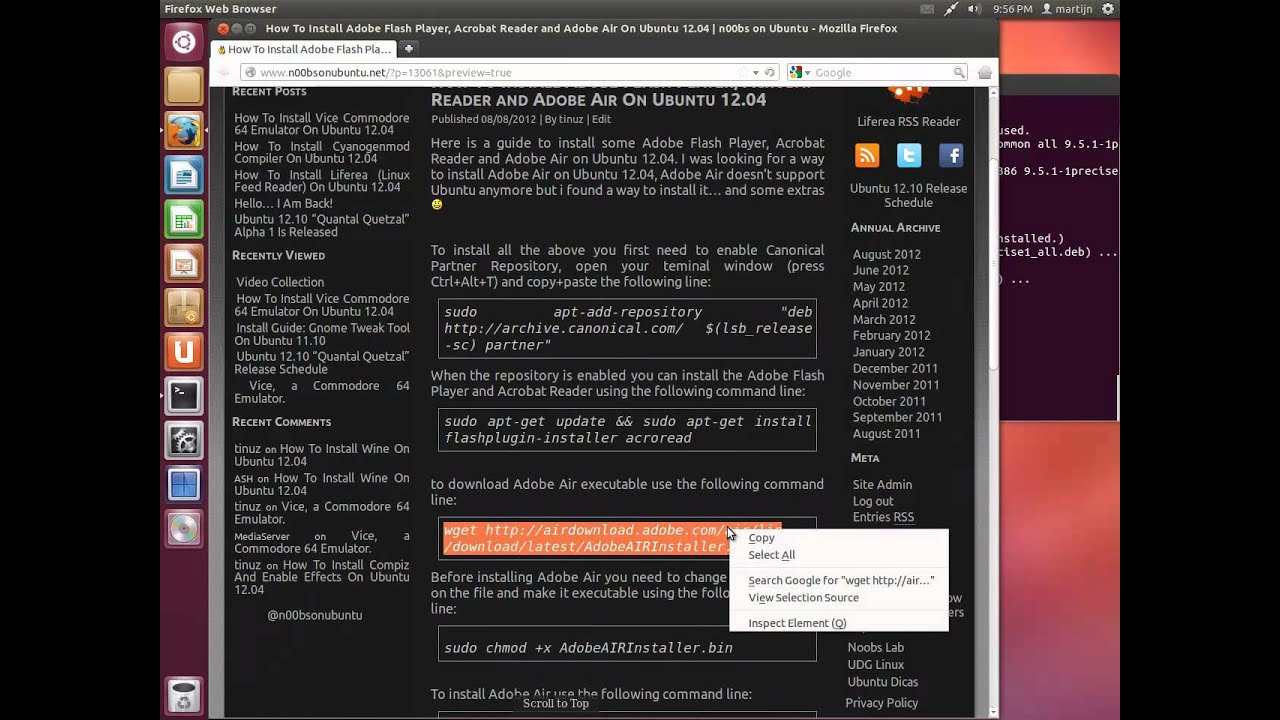Open Ubuntu Dash home launcher
This screenshot has width=1280, height=720.
tap(184, 42)
